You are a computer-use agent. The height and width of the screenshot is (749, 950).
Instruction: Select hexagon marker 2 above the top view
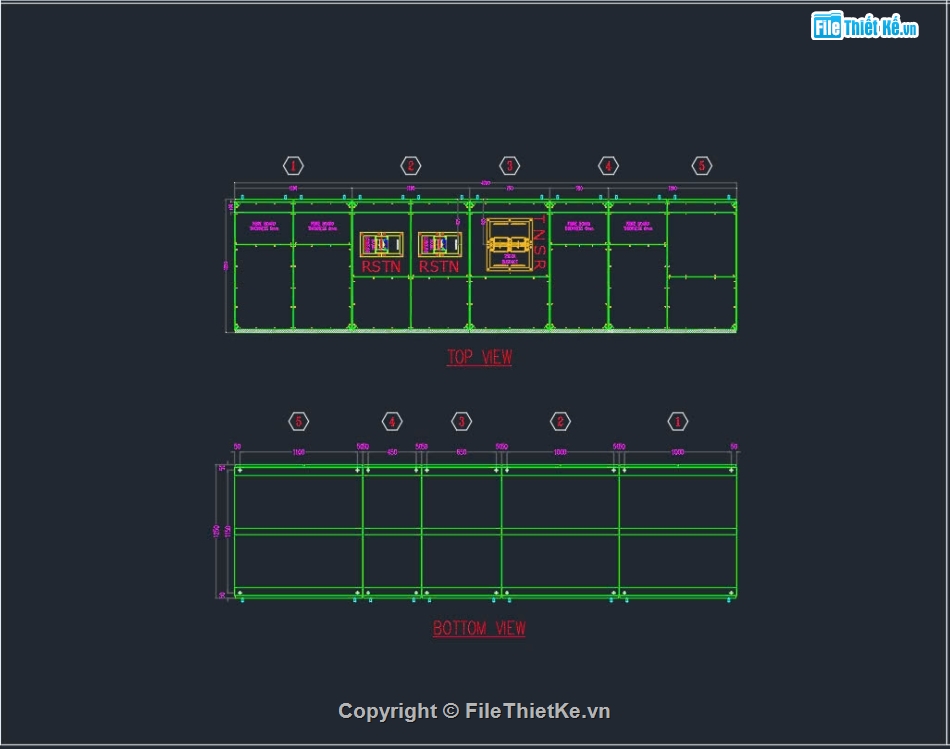410,165
